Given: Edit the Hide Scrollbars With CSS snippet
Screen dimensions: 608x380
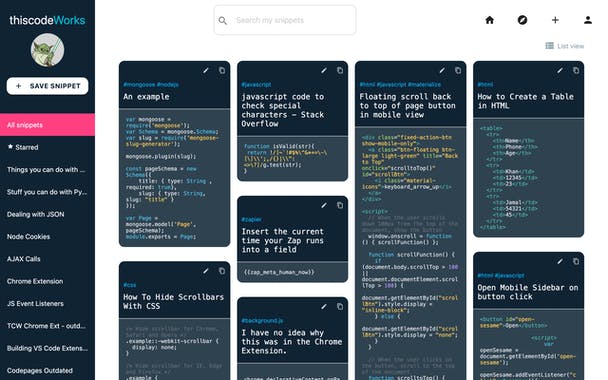Looking at the screenshot, I should click(x=206, y=271).
